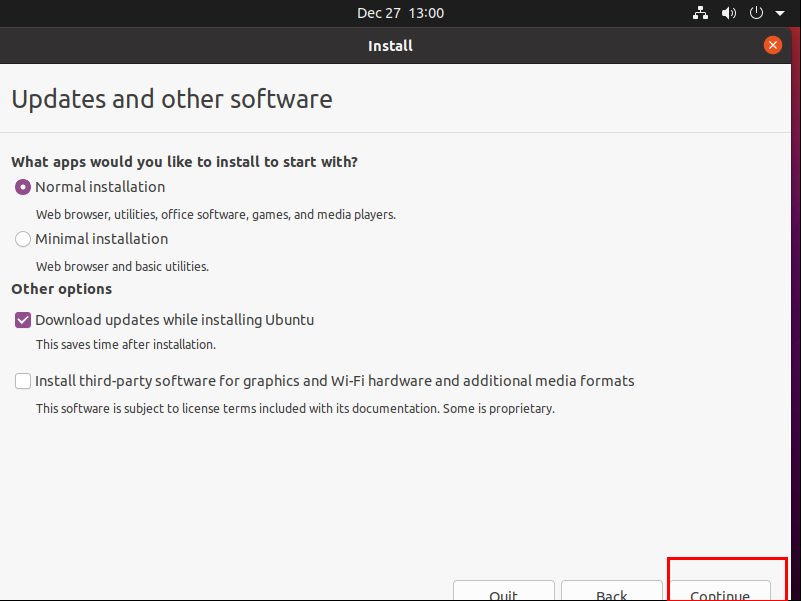Image resolution: width=801 pixels, height=601 pixels.
Task: Open the clock showing Dec 27 13:00
Action: pyautogui.click(x=400, y=13)
